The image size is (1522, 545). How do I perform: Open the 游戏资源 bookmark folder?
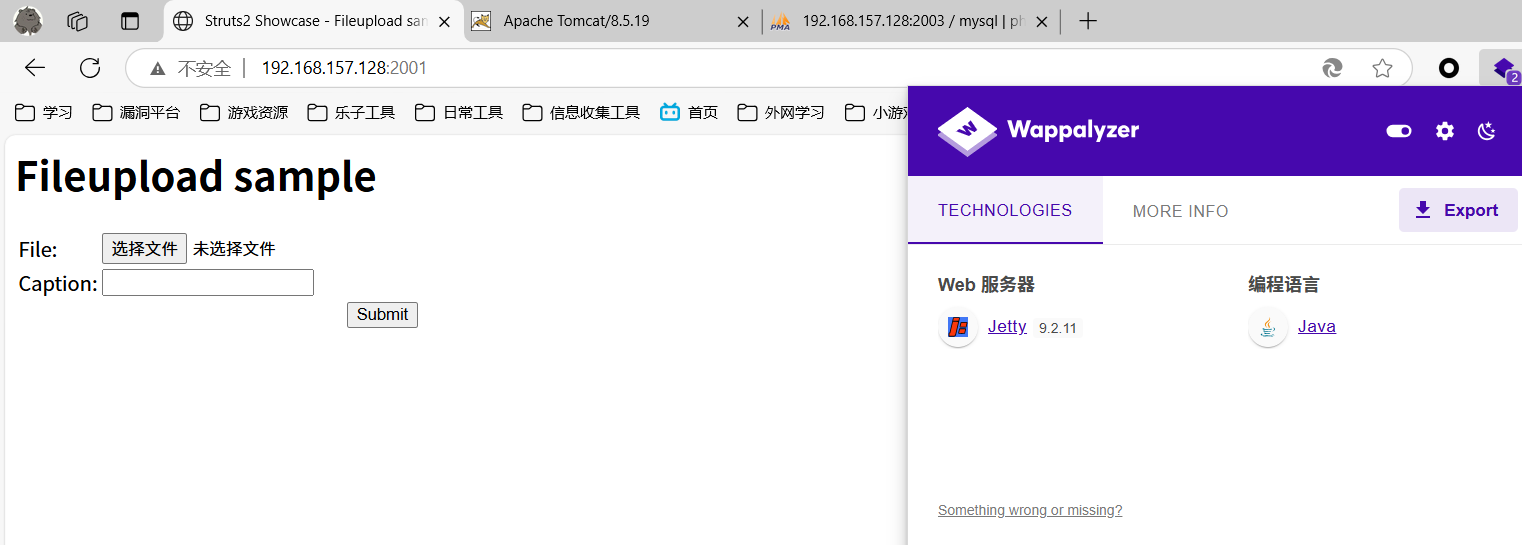click(244, 112)
